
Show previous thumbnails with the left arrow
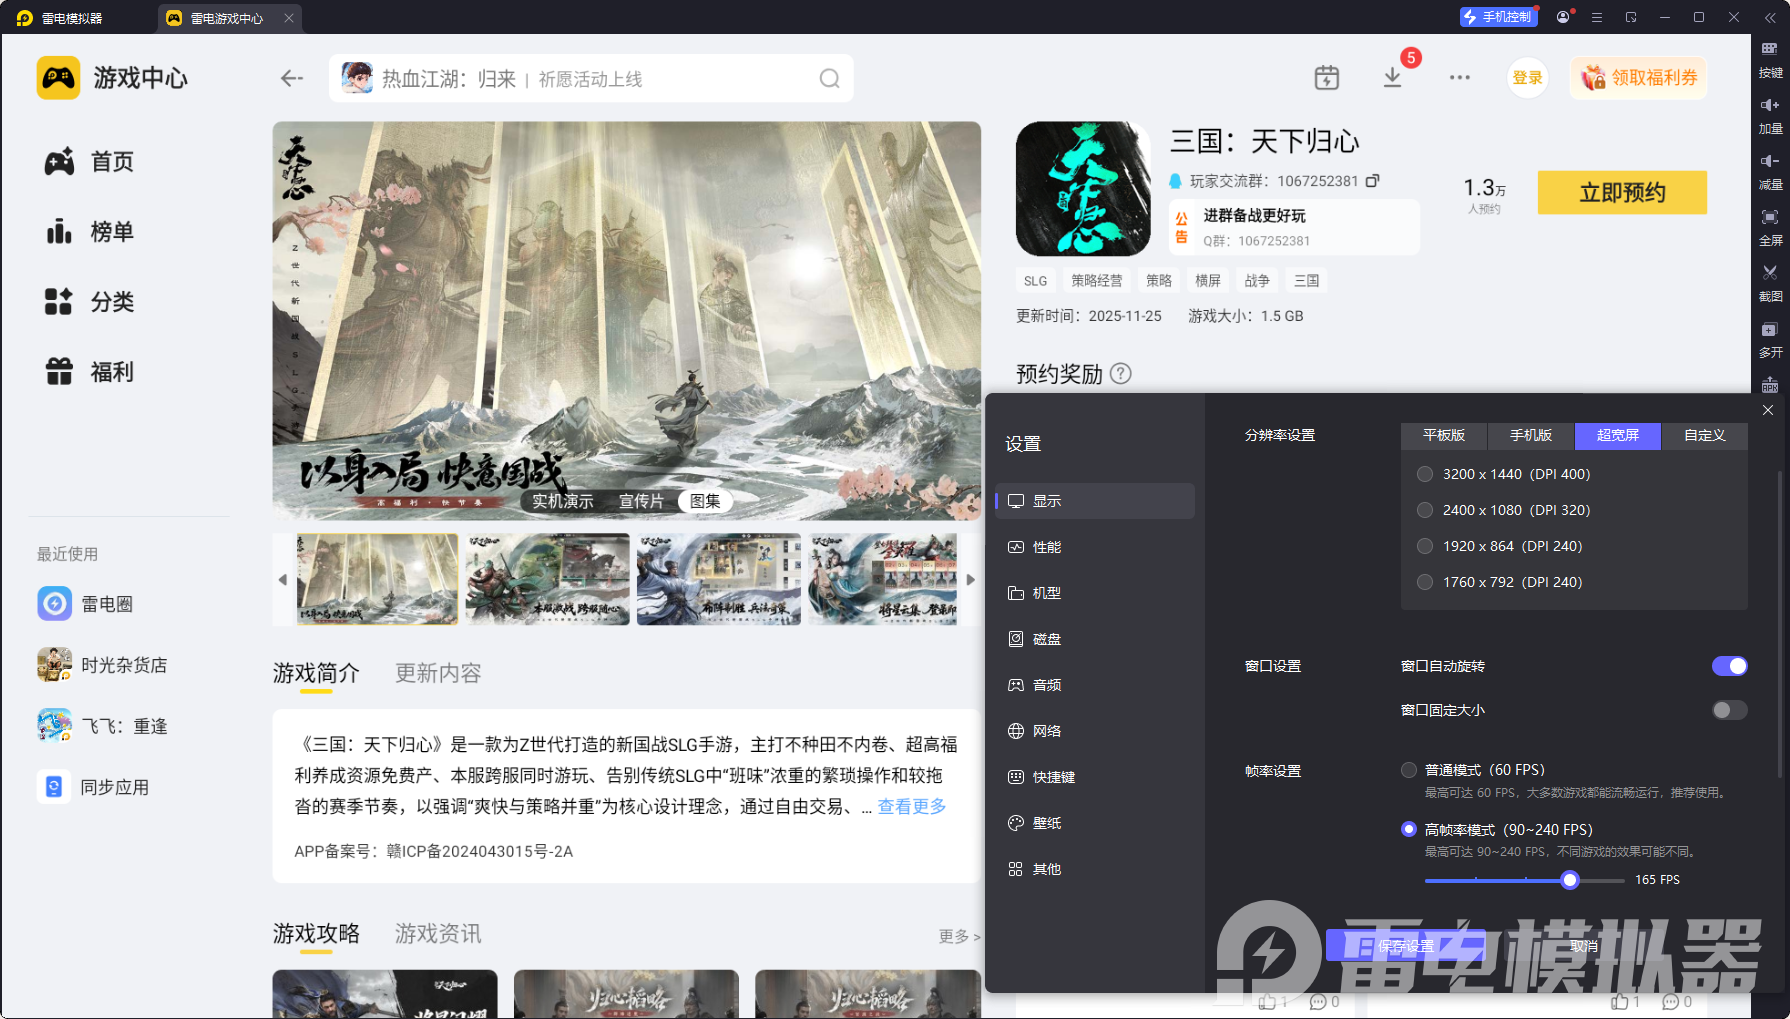pos(282,579)
